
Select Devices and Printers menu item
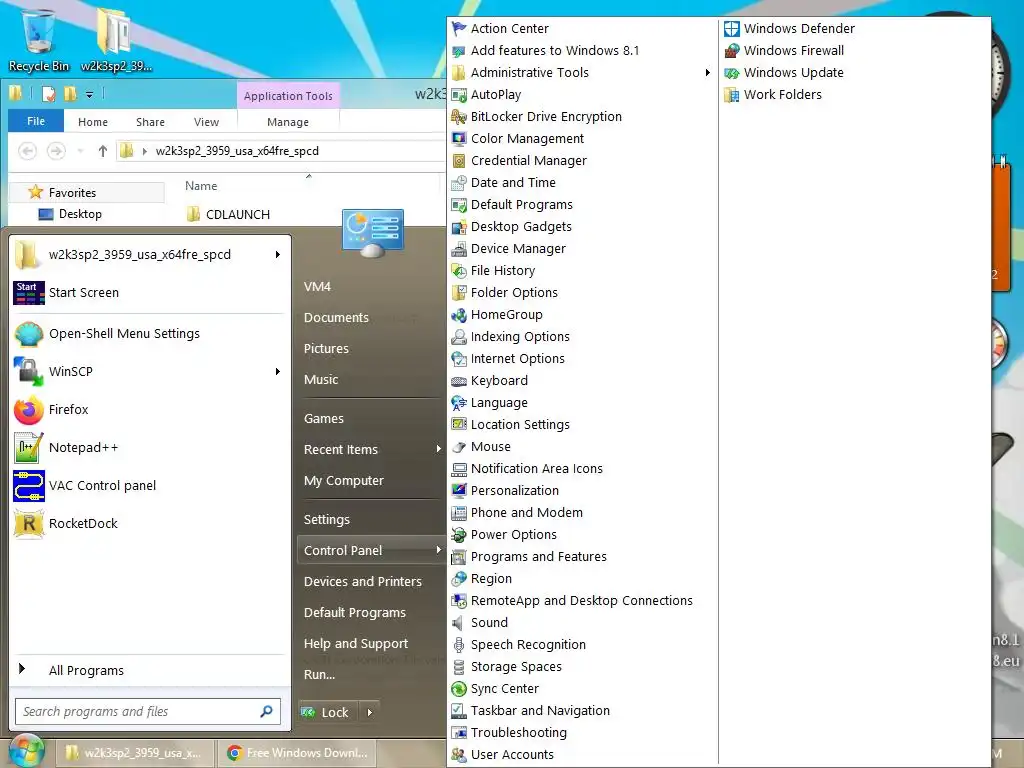tap(362, 582)
